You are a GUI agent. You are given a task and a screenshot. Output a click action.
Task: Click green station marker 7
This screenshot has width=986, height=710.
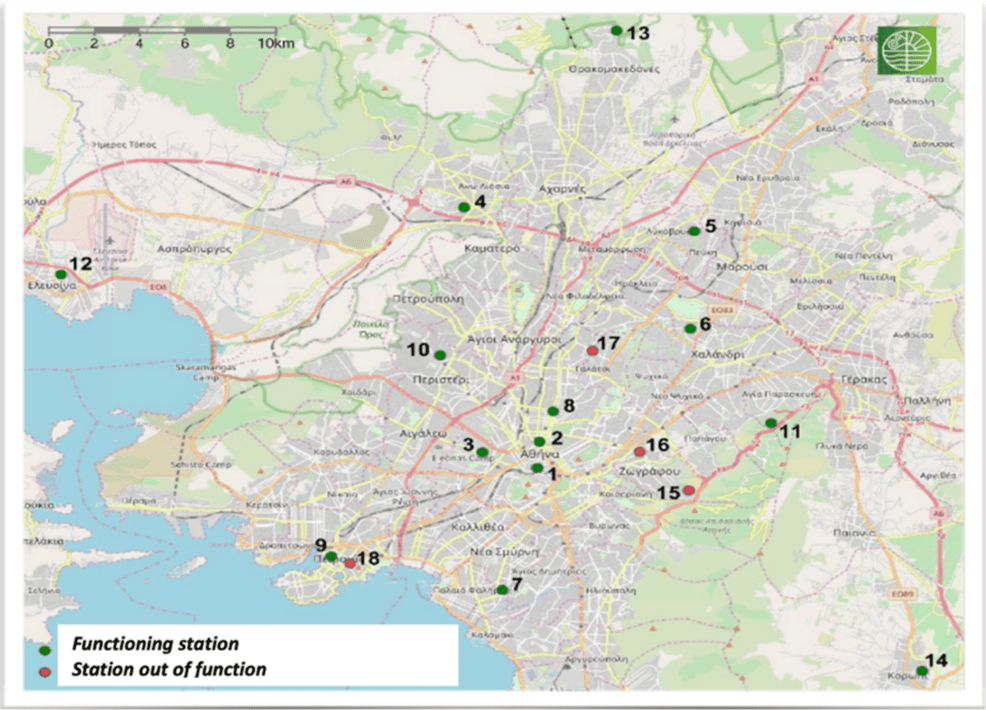coord(502,590)
